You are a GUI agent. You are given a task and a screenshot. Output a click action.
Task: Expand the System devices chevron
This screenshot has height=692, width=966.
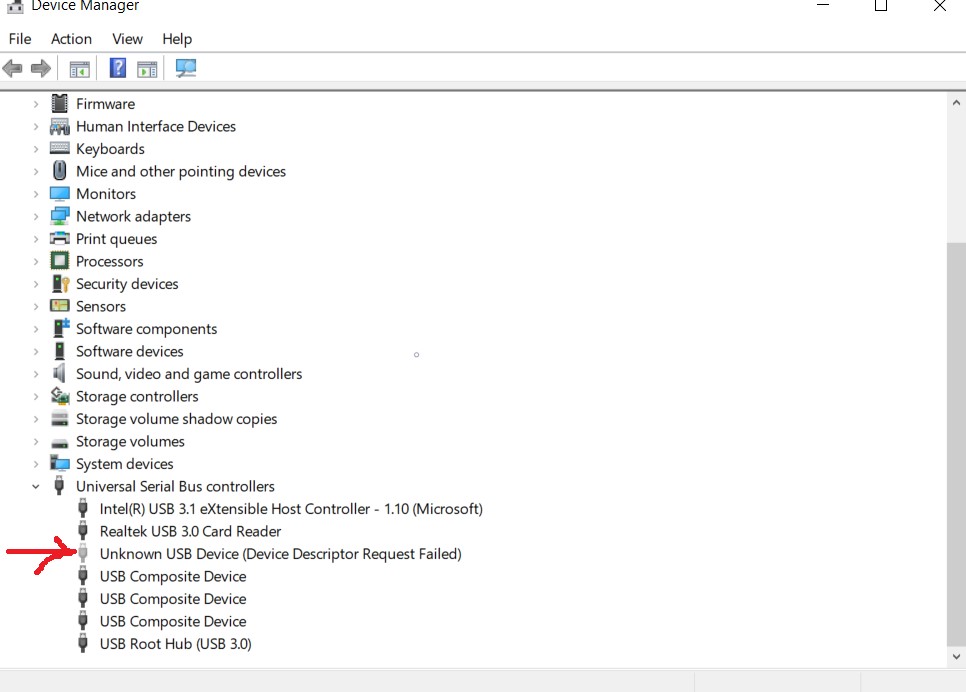click(36, 464)
